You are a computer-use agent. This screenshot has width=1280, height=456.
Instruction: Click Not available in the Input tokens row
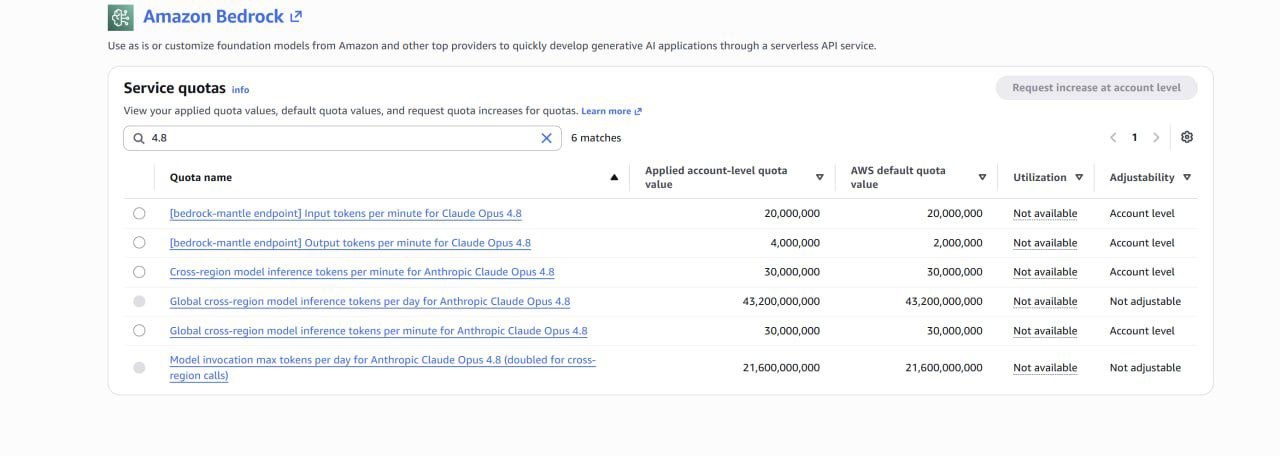tap(1045, 213)
